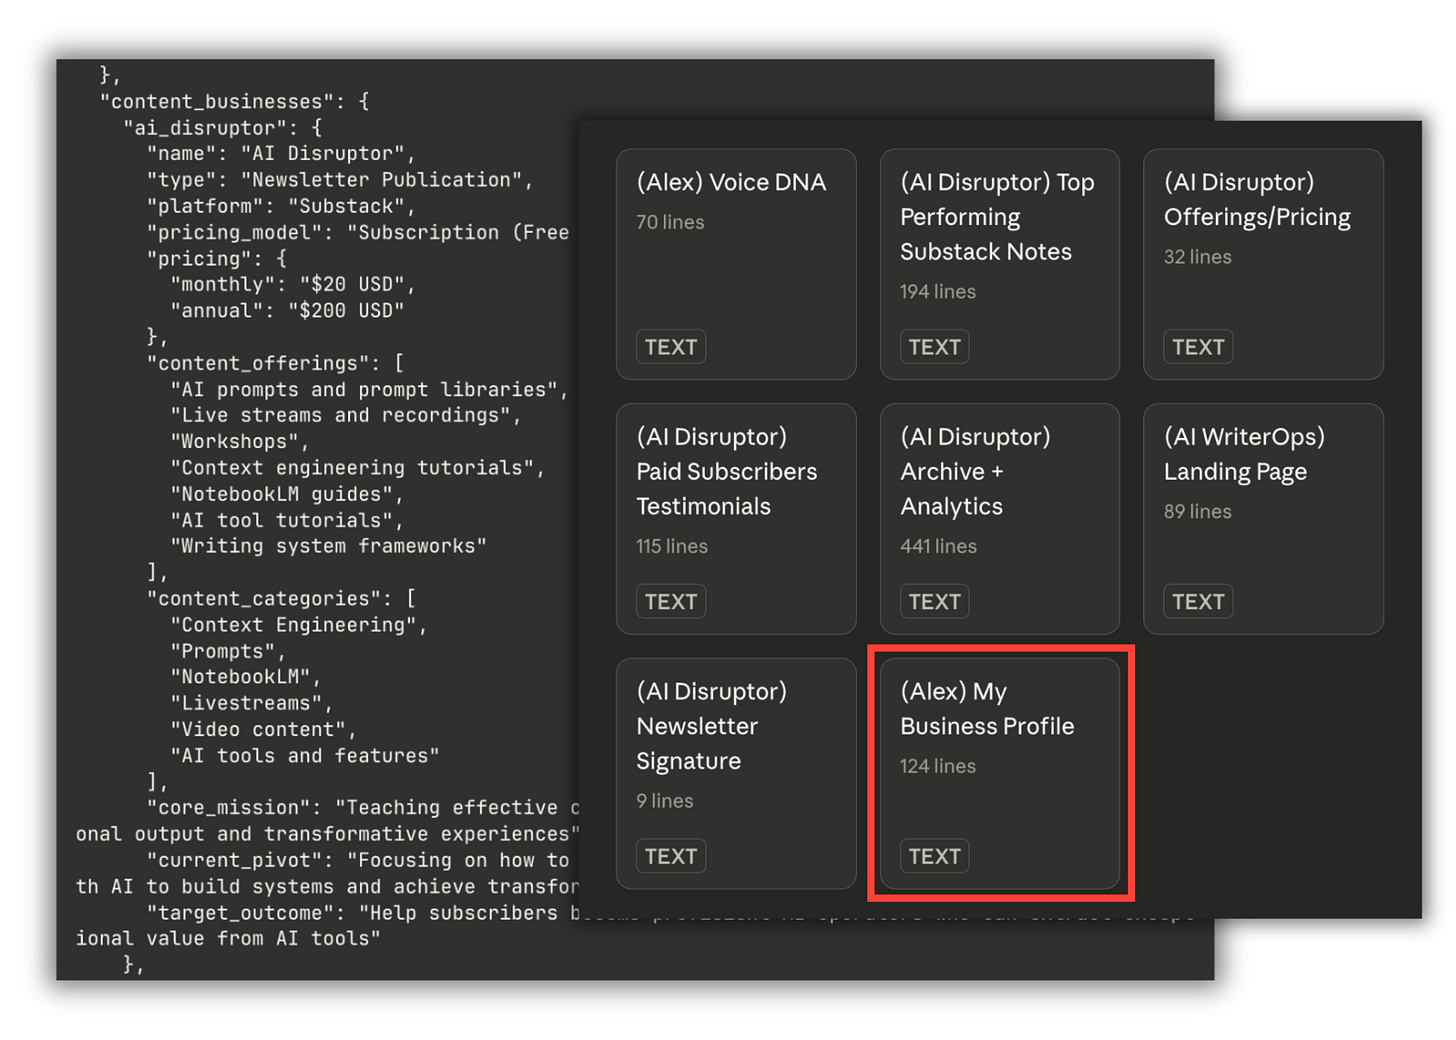Image resolution: width=1456 pixels, height=1040 pixels.
Task: Click TEXT badge on Top Performing Substack Notes
Action: [934, 347]
